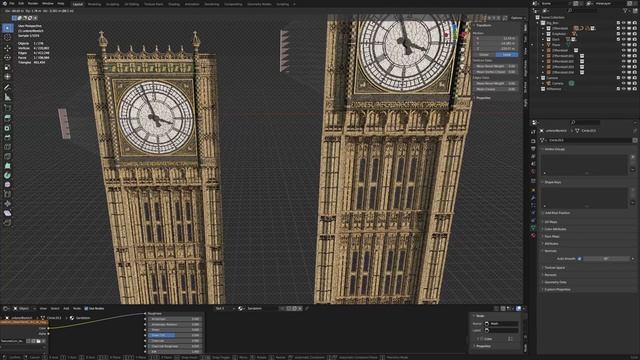
Task: Adjust the Auto Smooth angle field
Action: coord(606,258)
